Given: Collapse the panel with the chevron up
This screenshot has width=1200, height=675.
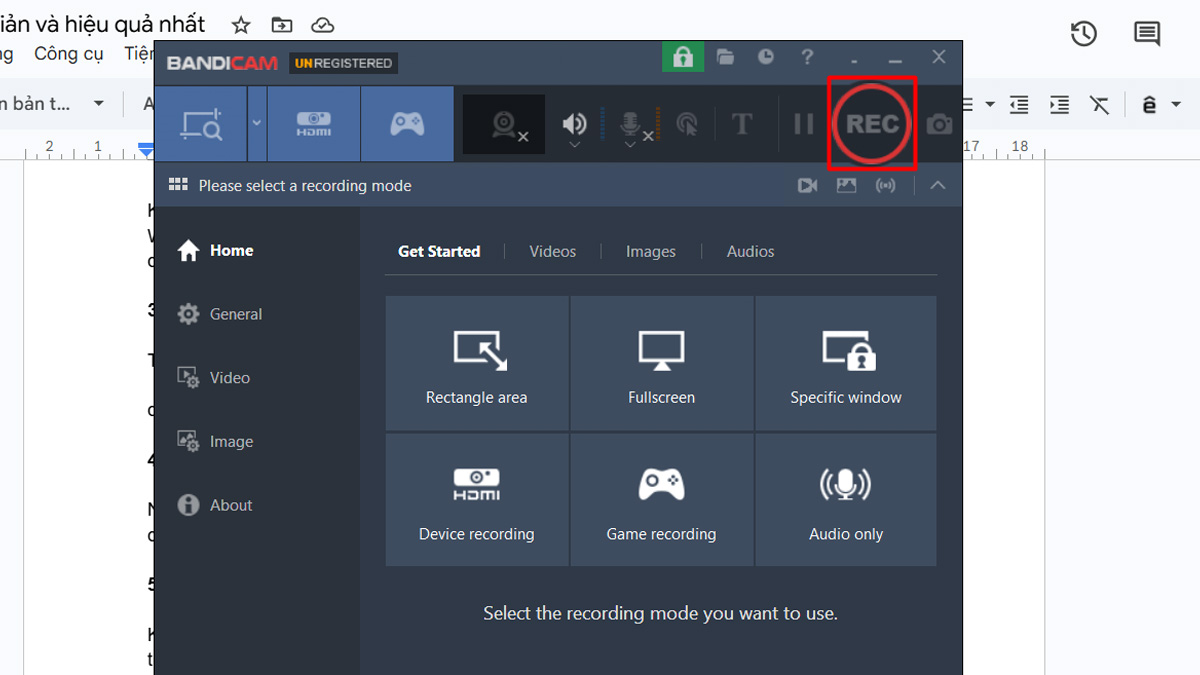Looking at the screenshot, I should (x=937, y=185).
